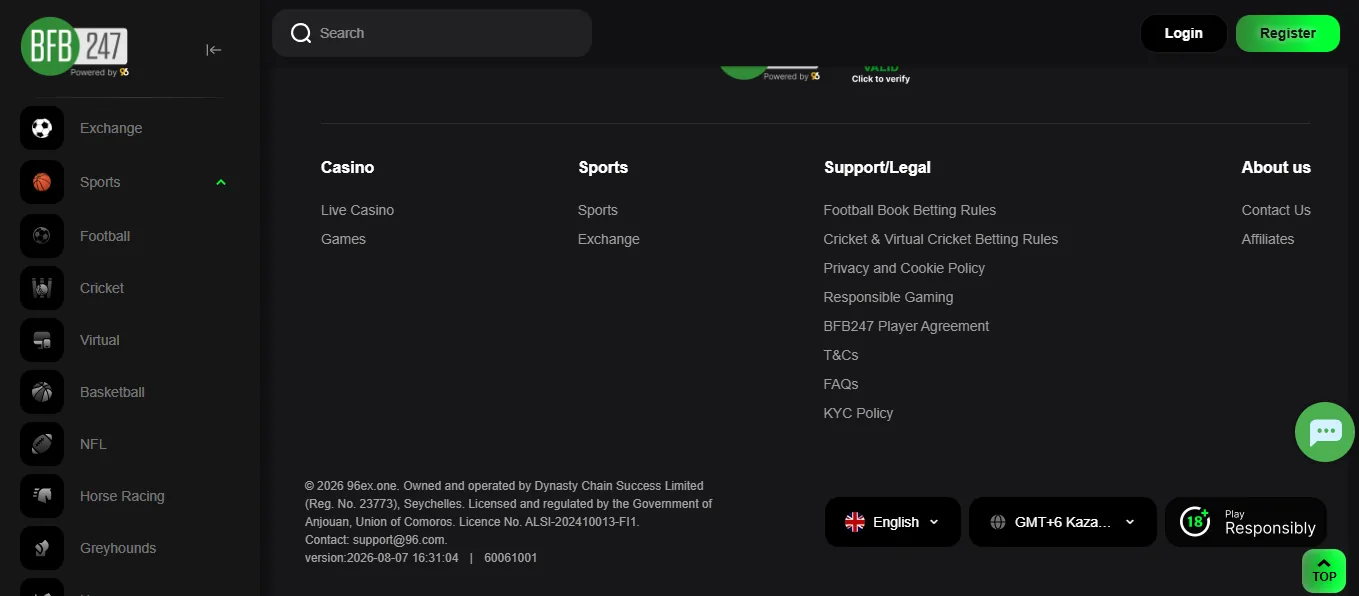
Task: Open Privacy and Cookie Policy
Action: (904, 268)
